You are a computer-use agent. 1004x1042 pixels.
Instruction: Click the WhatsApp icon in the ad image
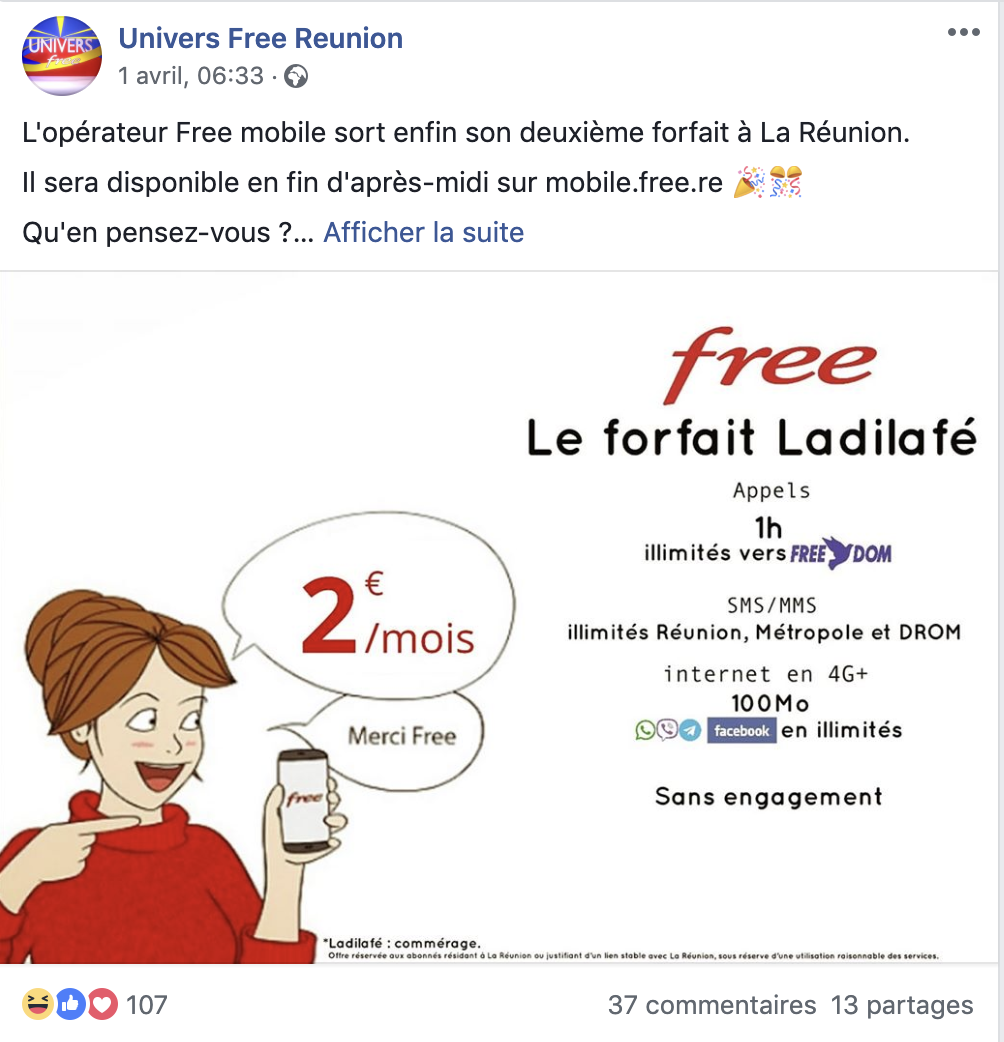pyautogui.click(x=645, y=730)
